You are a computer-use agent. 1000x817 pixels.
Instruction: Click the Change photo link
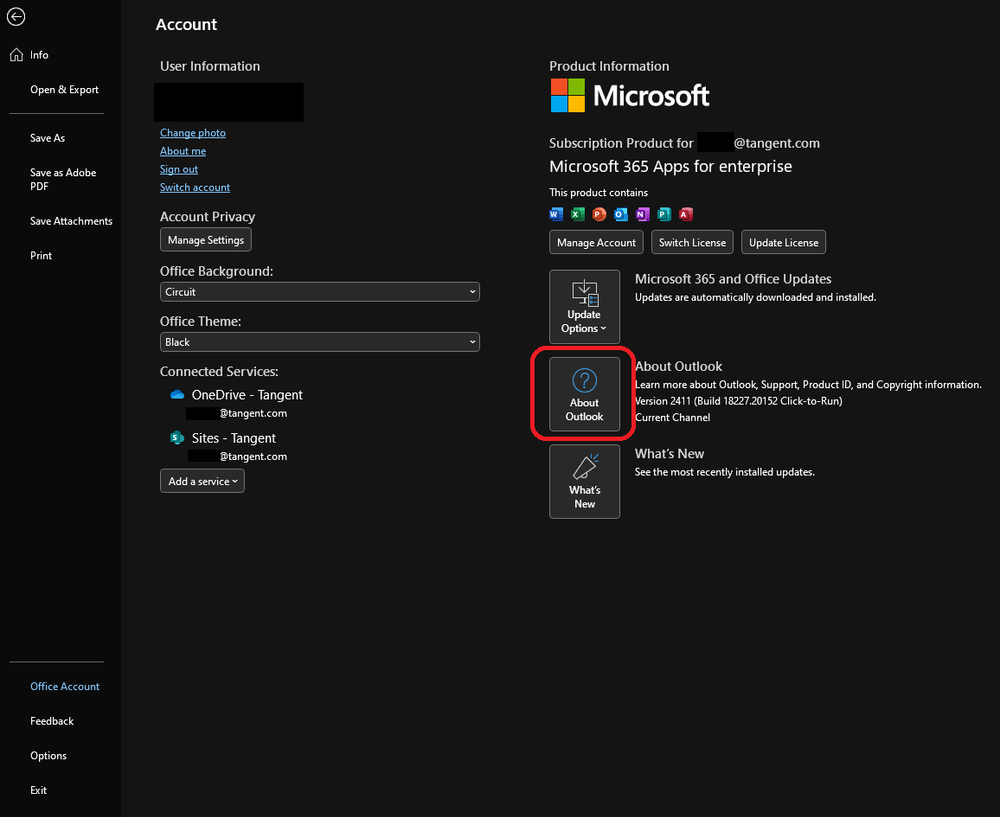(193, 133)
